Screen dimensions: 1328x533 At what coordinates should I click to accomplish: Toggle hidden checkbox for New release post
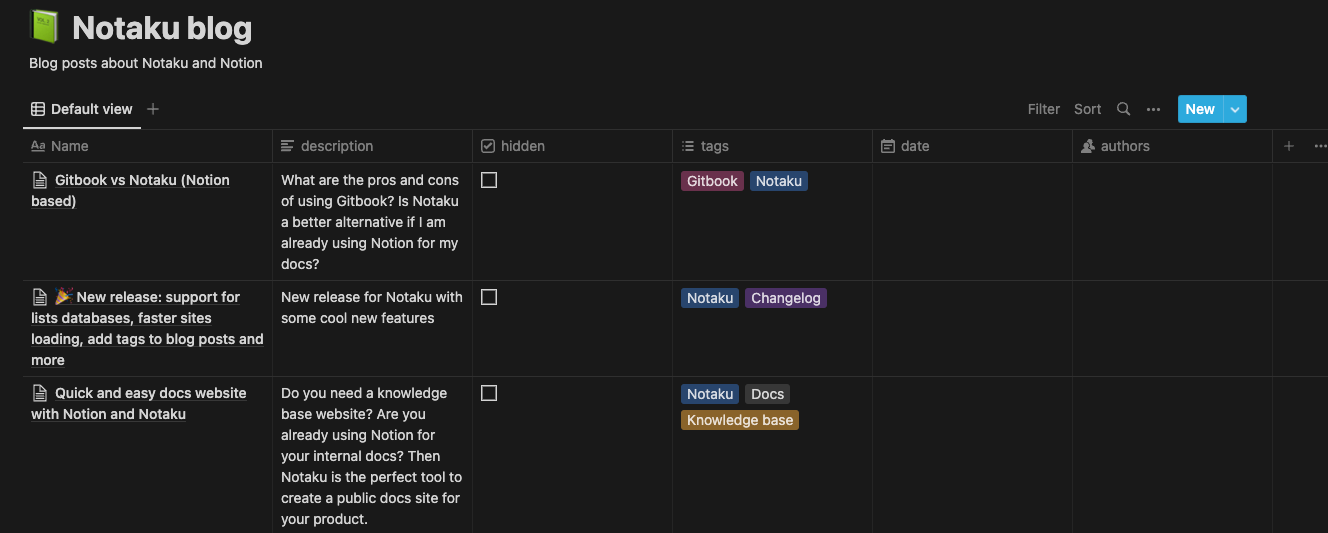489,297
